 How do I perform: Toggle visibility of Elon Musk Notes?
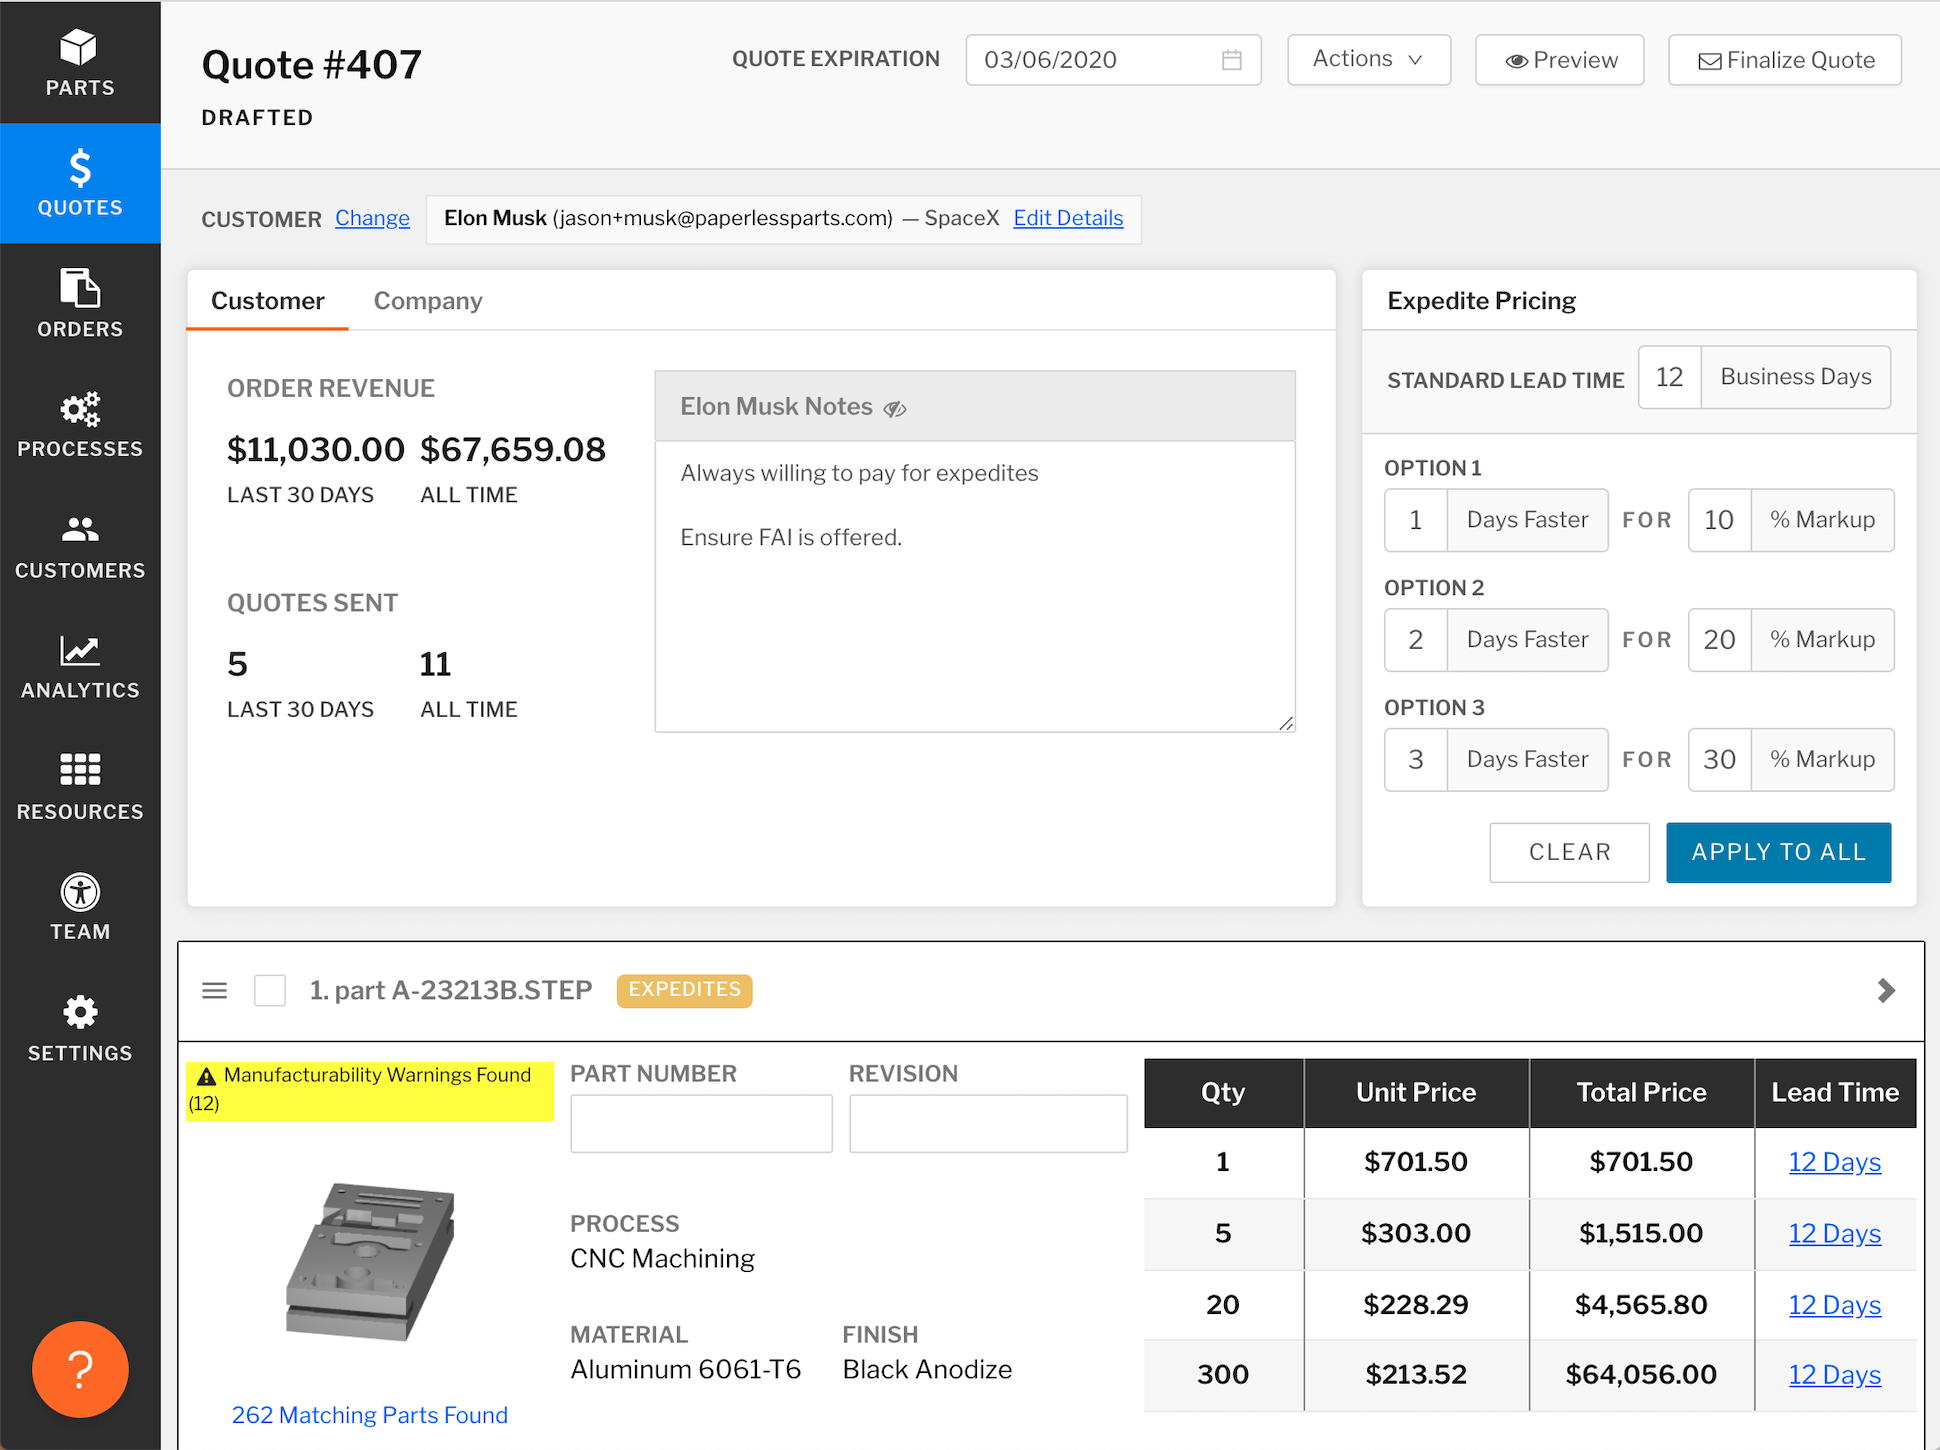(x=895, y=408)
